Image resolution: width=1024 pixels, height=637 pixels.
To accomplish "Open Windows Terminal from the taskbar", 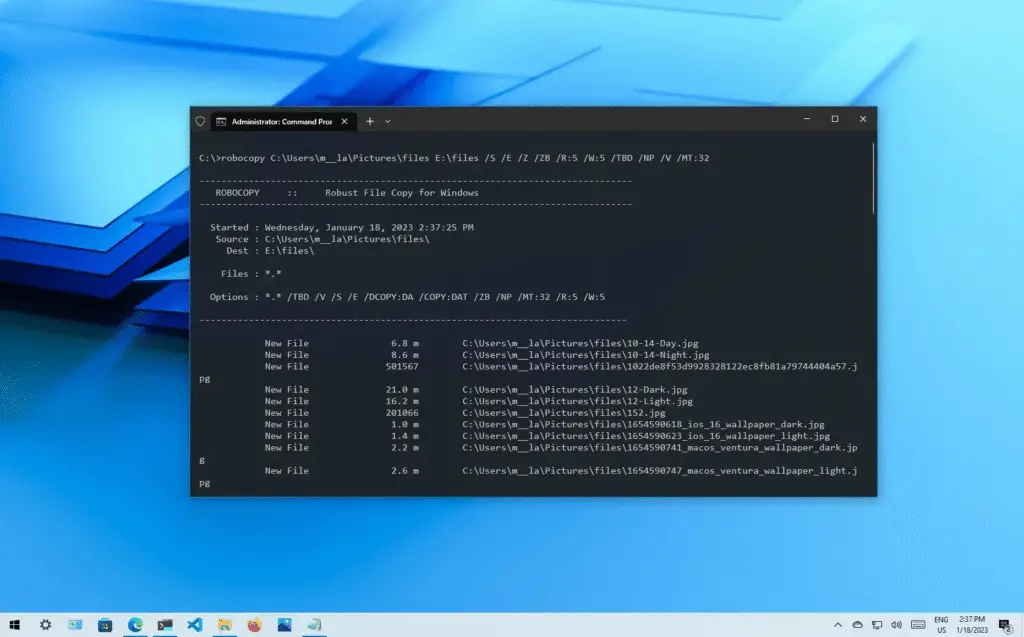I will click(x=163, y=625).
